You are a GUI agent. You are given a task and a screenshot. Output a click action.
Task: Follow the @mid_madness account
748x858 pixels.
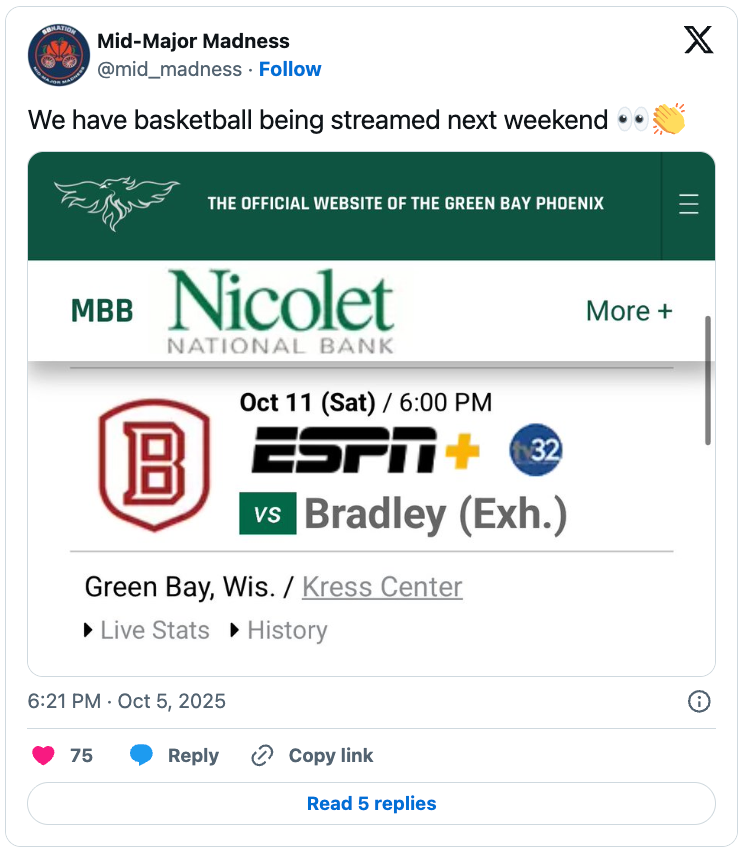[x=290, y=69]
